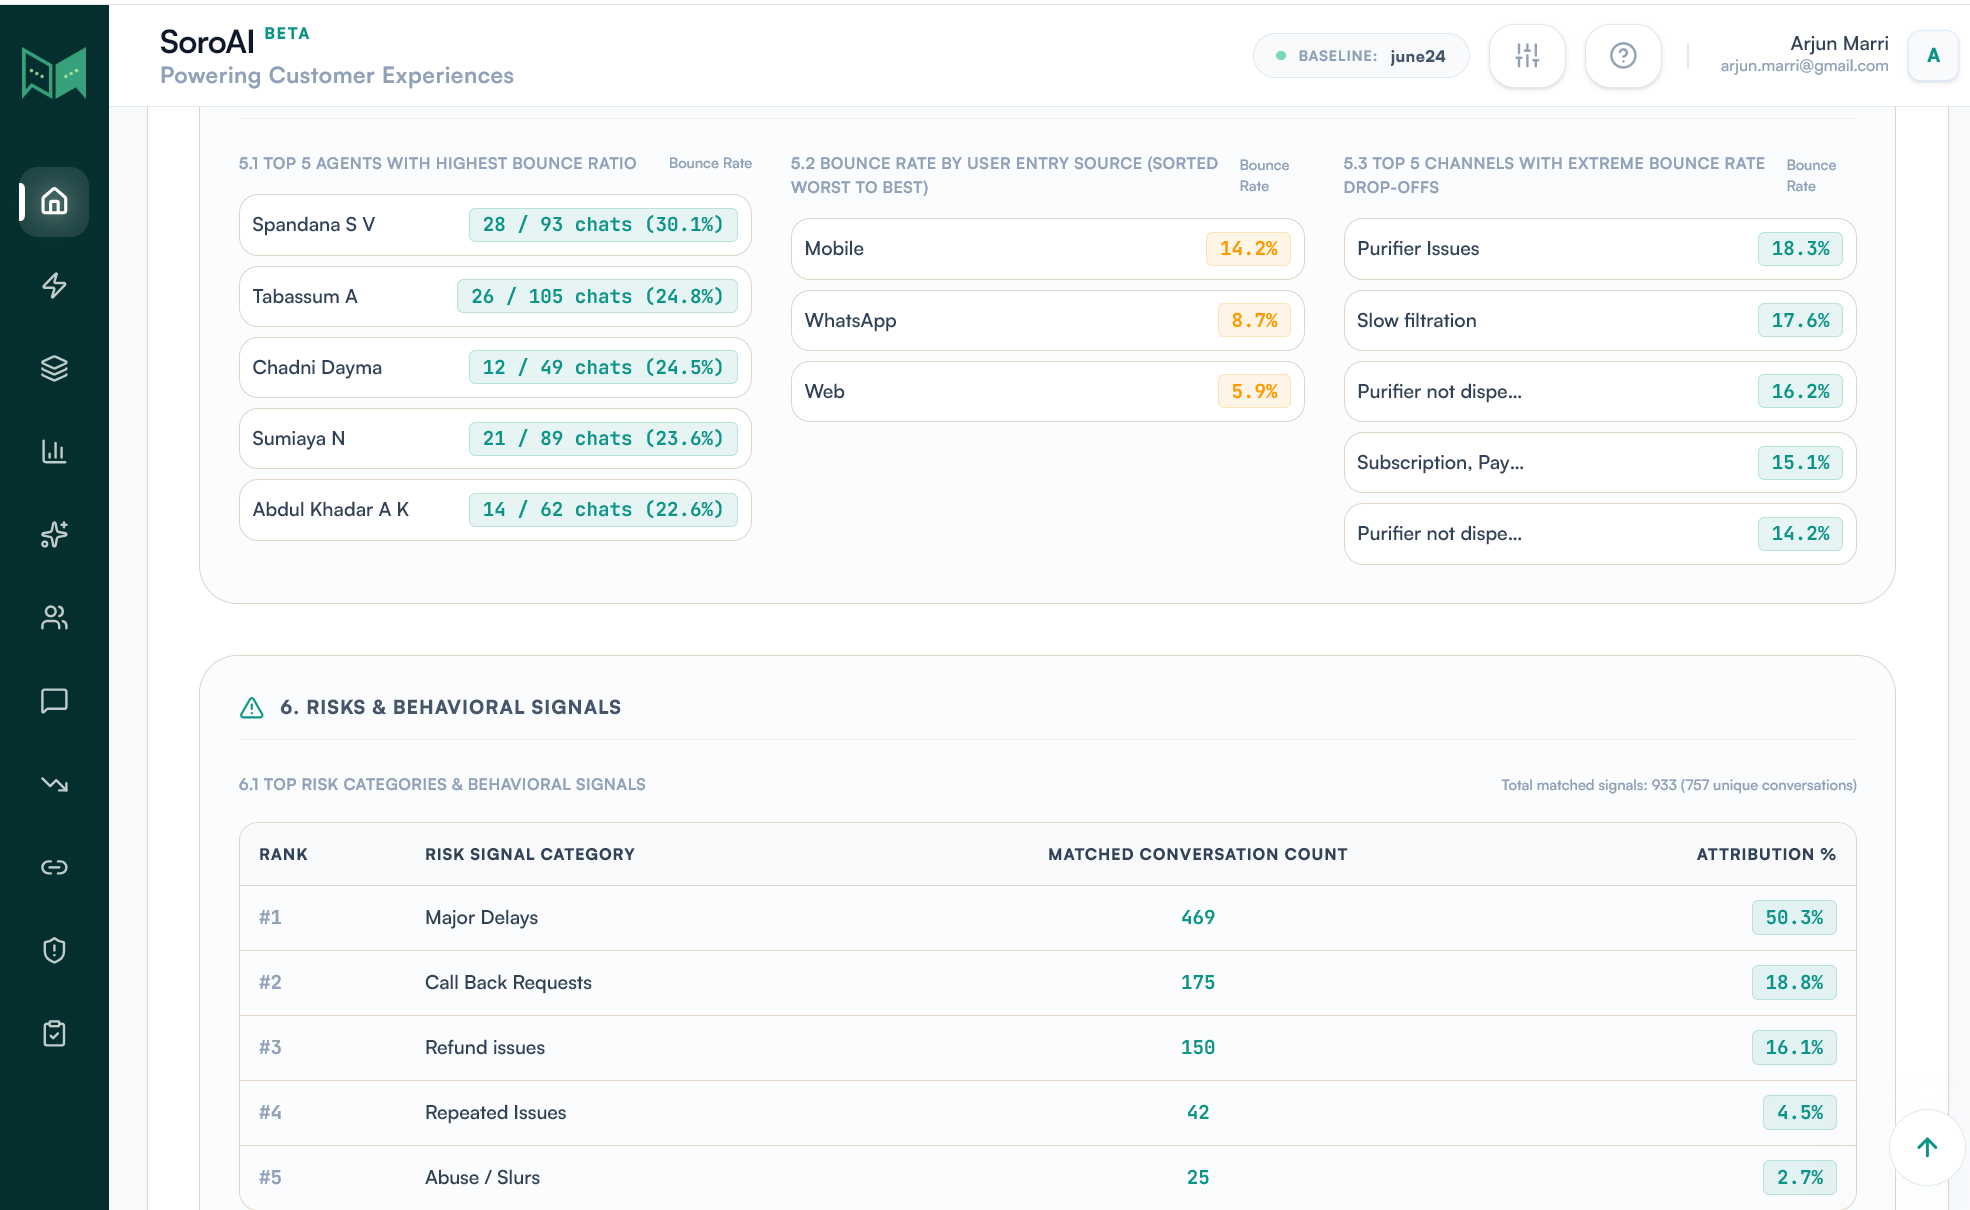This screenshot has width=1970, height=1210.
Task: Open the filter sliders settings button
Action: pyautogui.click(x=1527, y=56)
